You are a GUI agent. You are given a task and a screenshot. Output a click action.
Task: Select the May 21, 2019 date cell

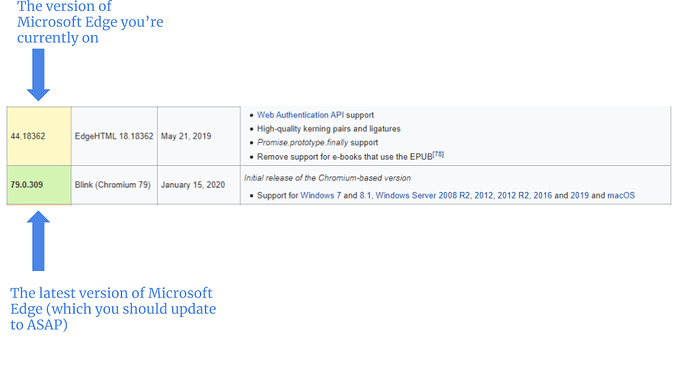199,136
